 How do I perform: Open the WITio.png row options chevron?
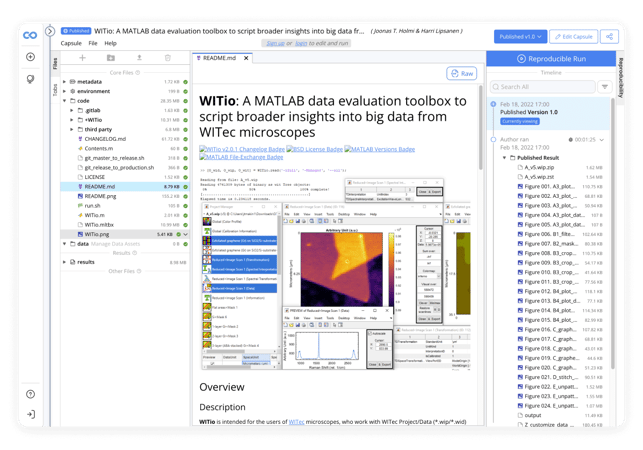pos(186,234)
